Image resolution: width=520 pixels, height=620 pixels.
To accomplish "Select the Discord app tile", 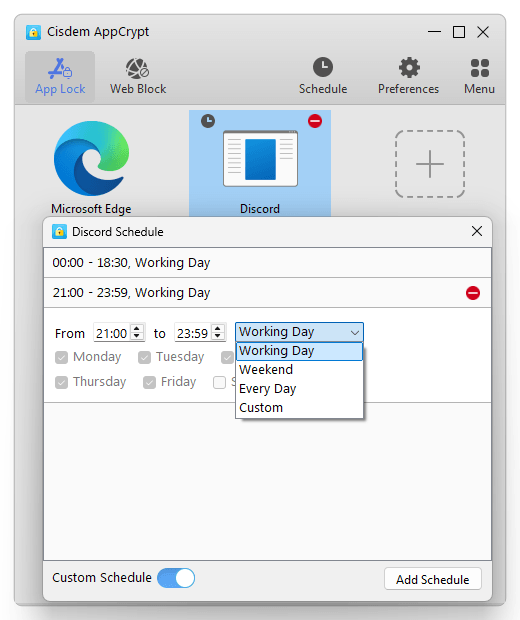I will tap(260, 164).
